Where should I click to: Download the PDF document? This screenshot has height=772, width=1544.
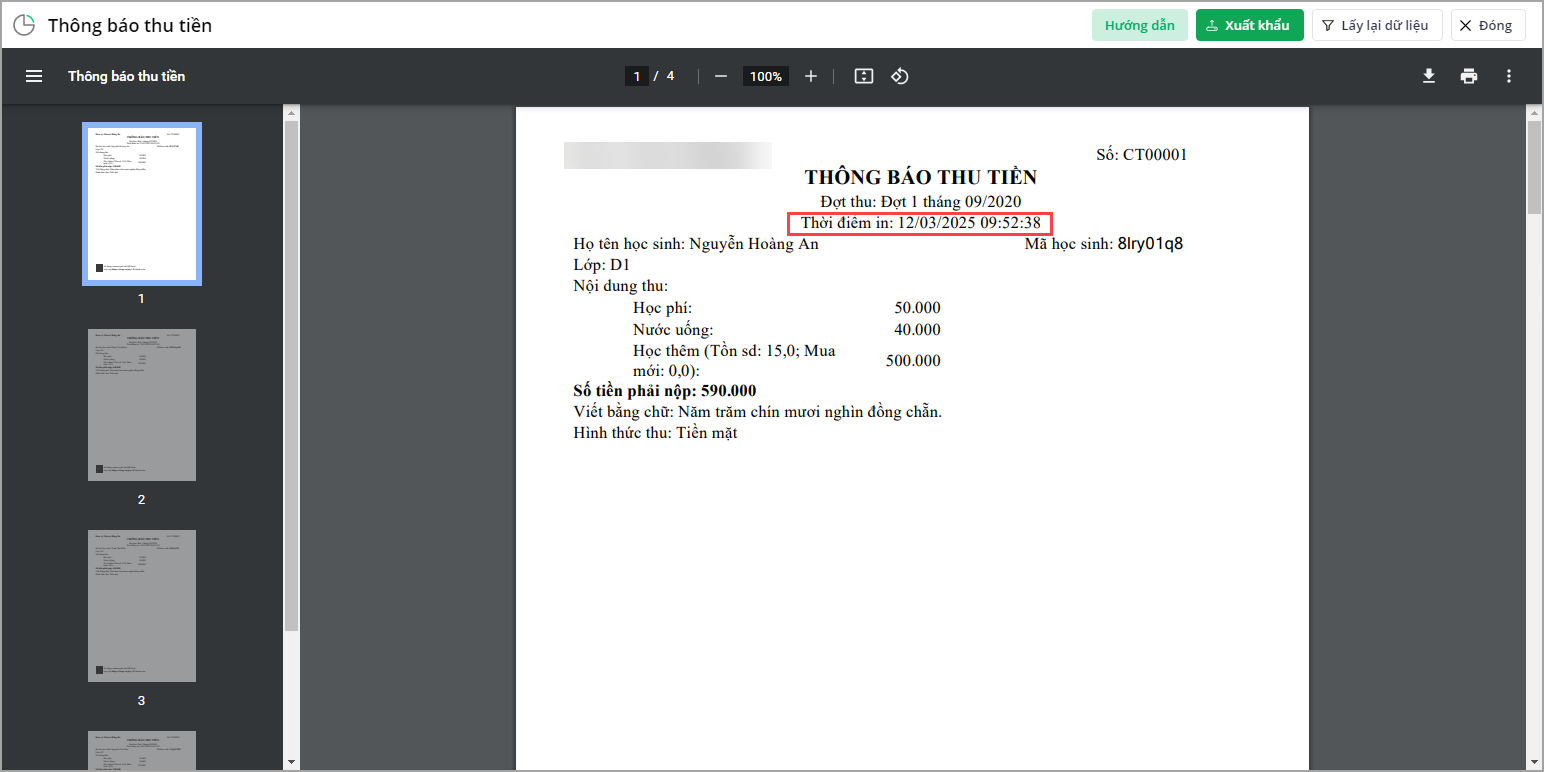click(x=1429, y=76)
